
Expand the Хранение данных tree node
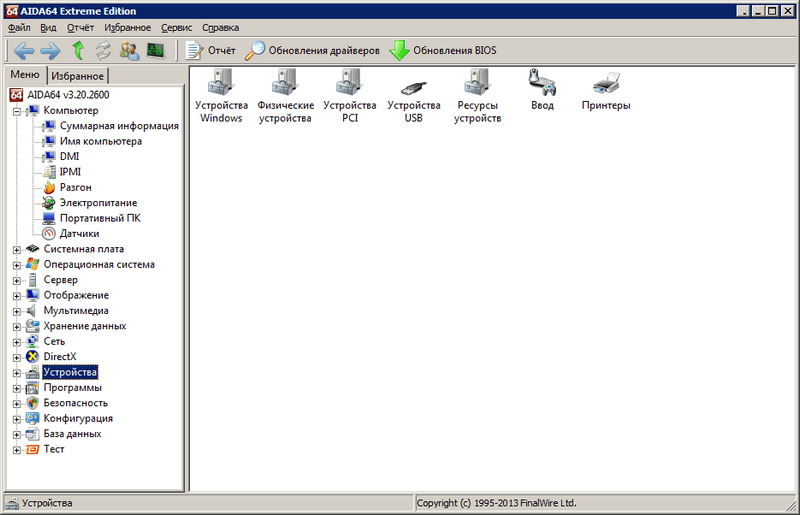[17, 326]
